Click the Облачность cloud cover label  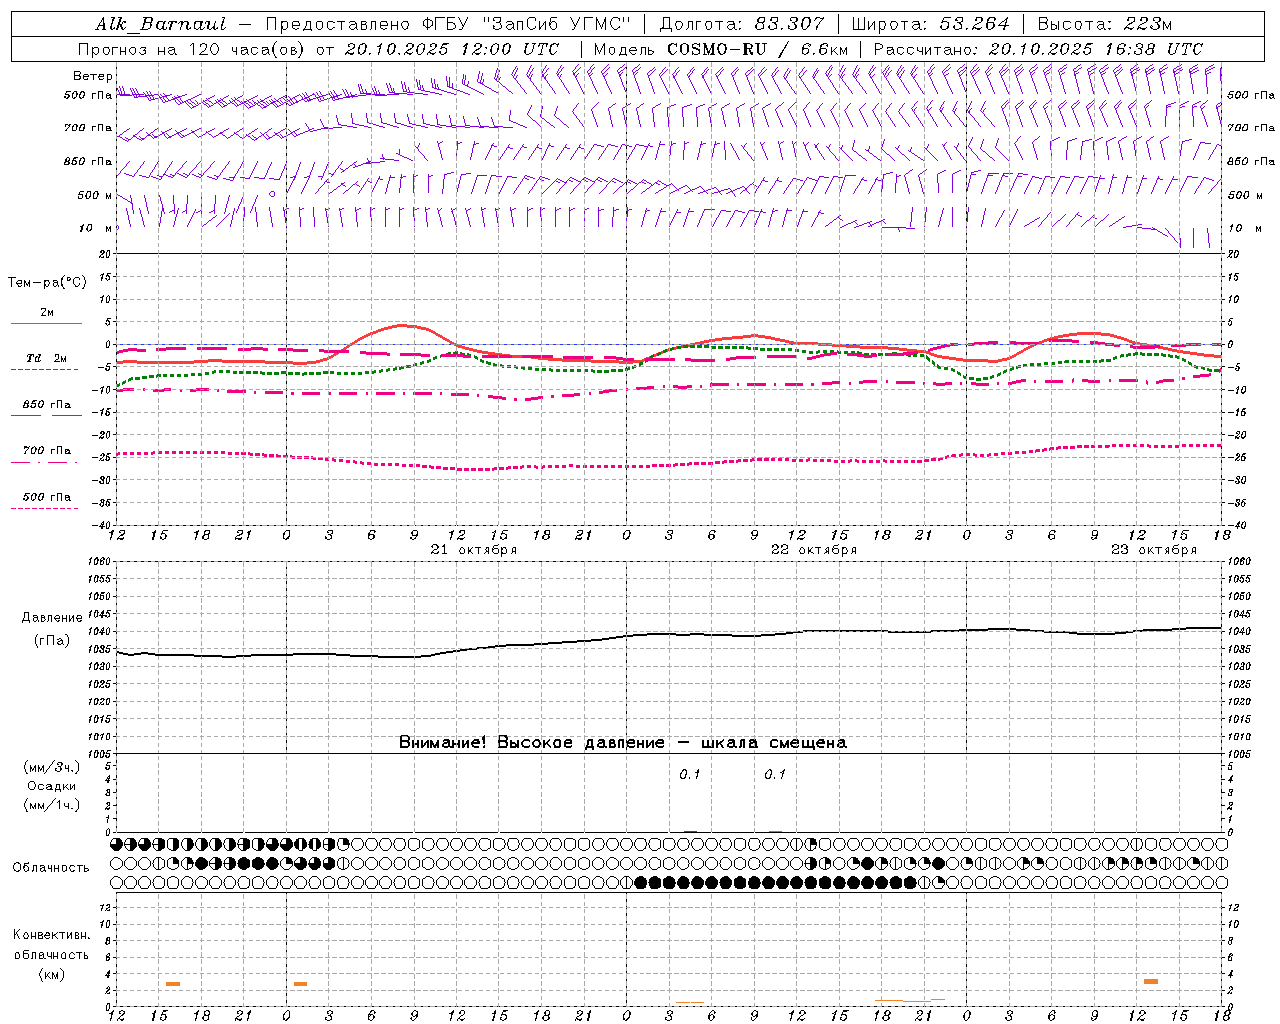click(x=51, y=868)
